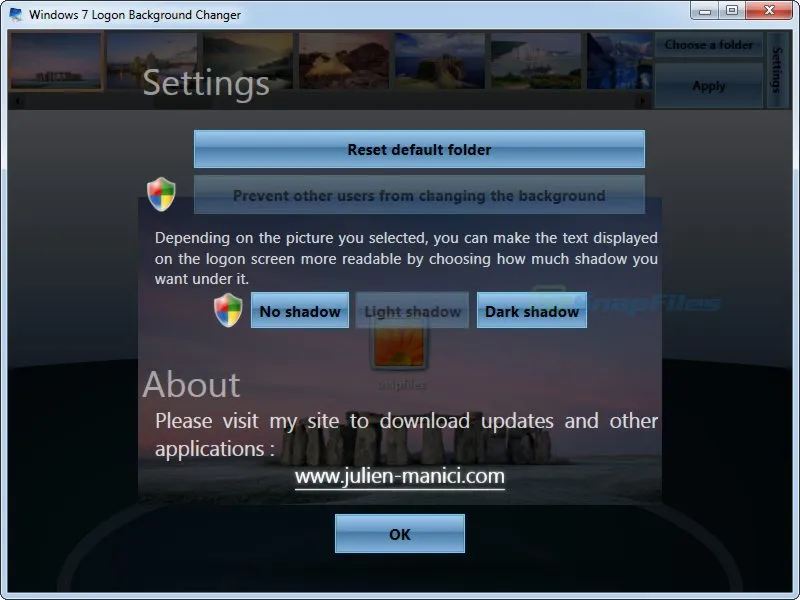Click the orange flower user picture
Image resolution: width=800 pixels, height=600 pixels.
399,347
